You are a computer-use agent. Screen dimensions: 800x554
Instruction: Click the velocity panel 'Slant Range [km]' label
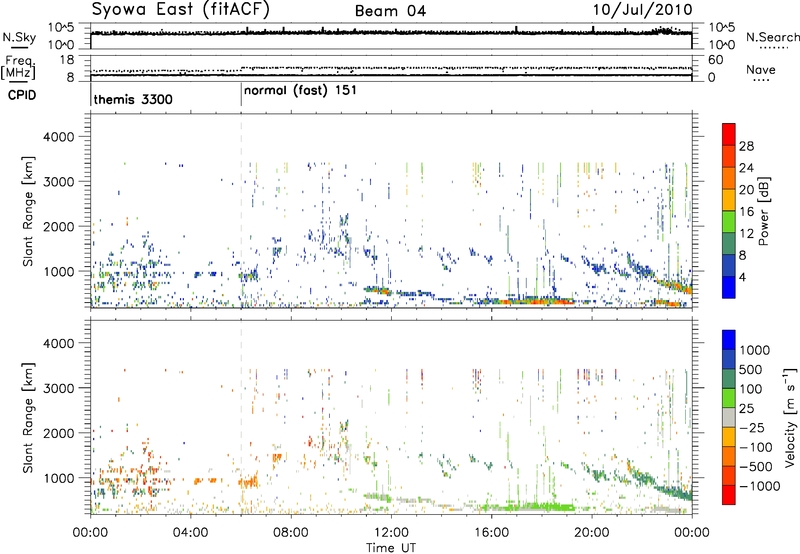pyautogui.click(x=28, y=418)
